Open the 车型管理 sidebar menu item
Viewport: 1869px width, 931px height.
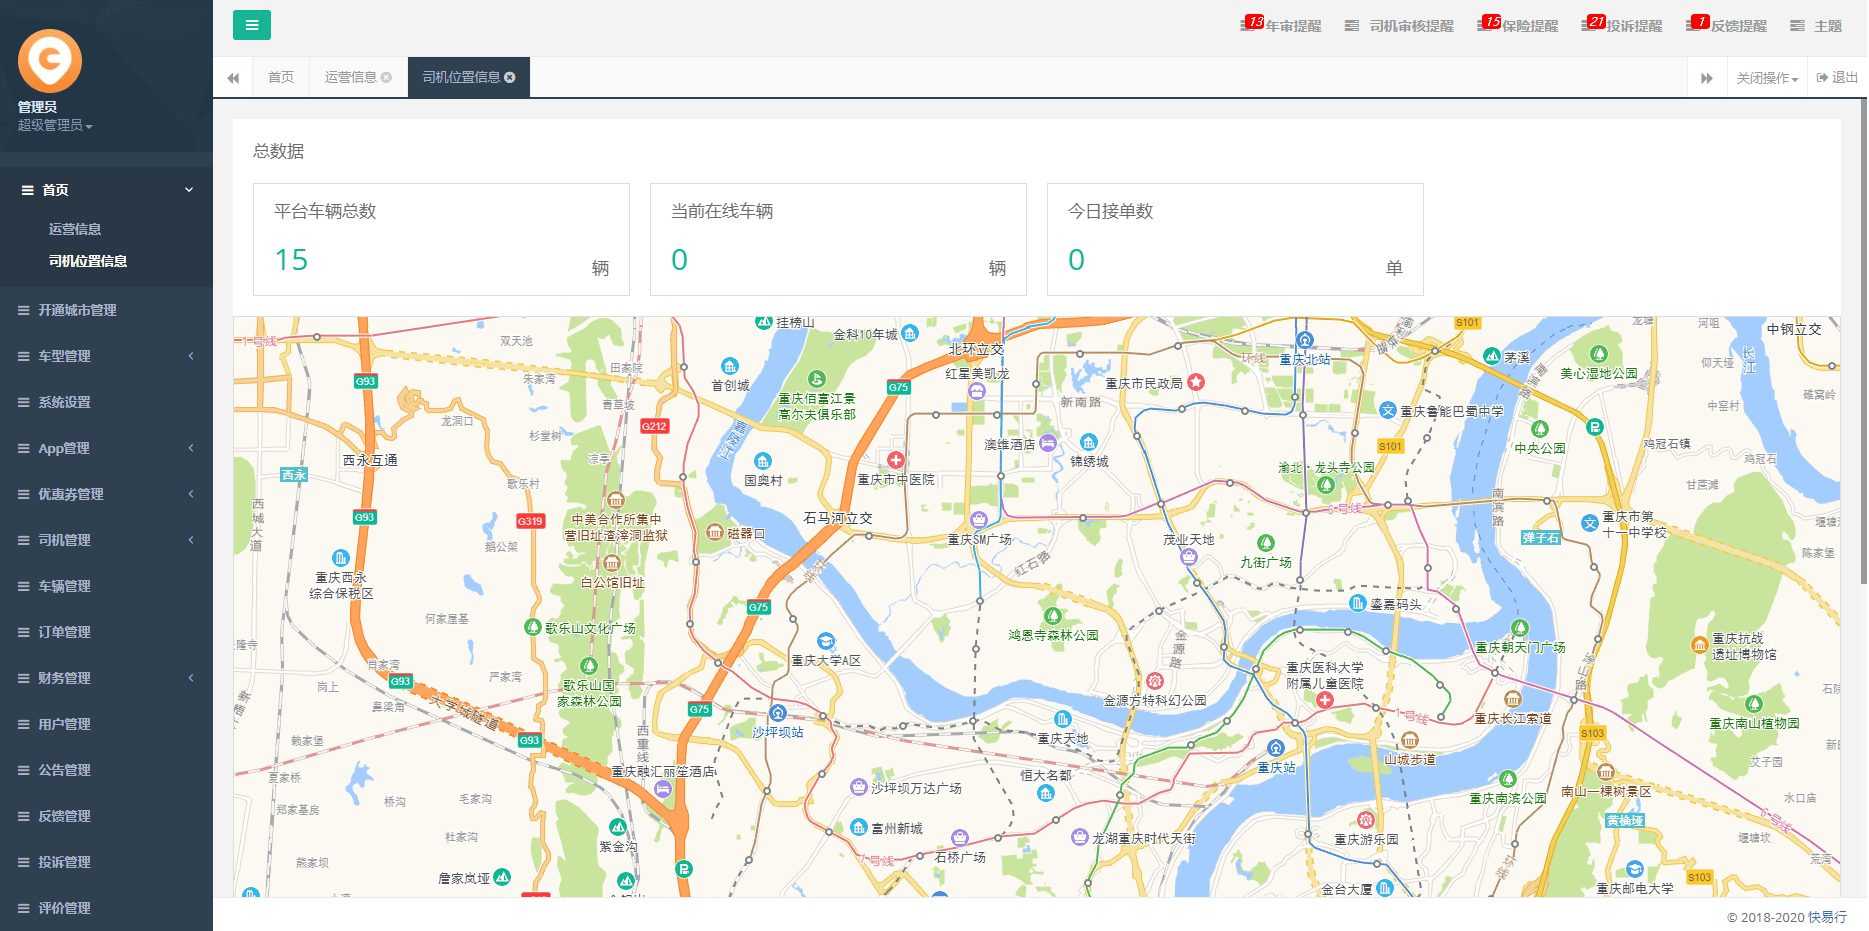[106, 356]
